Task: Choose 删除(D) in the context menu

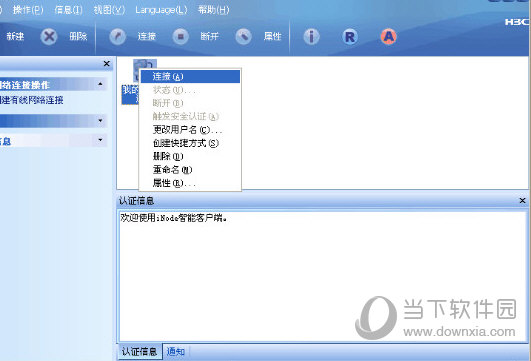Action: (190, 156)
